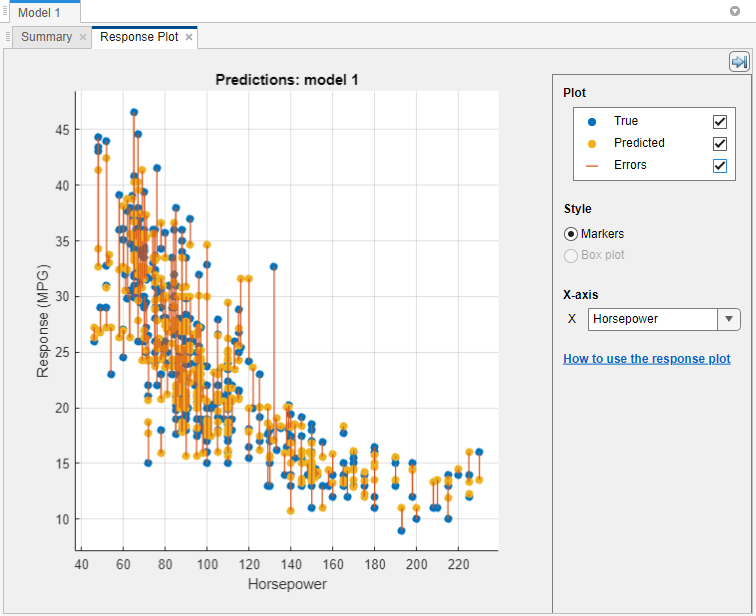756x616 pixels.
Task: Toggle the Predicted checkbox off
Action: (719, 143)
